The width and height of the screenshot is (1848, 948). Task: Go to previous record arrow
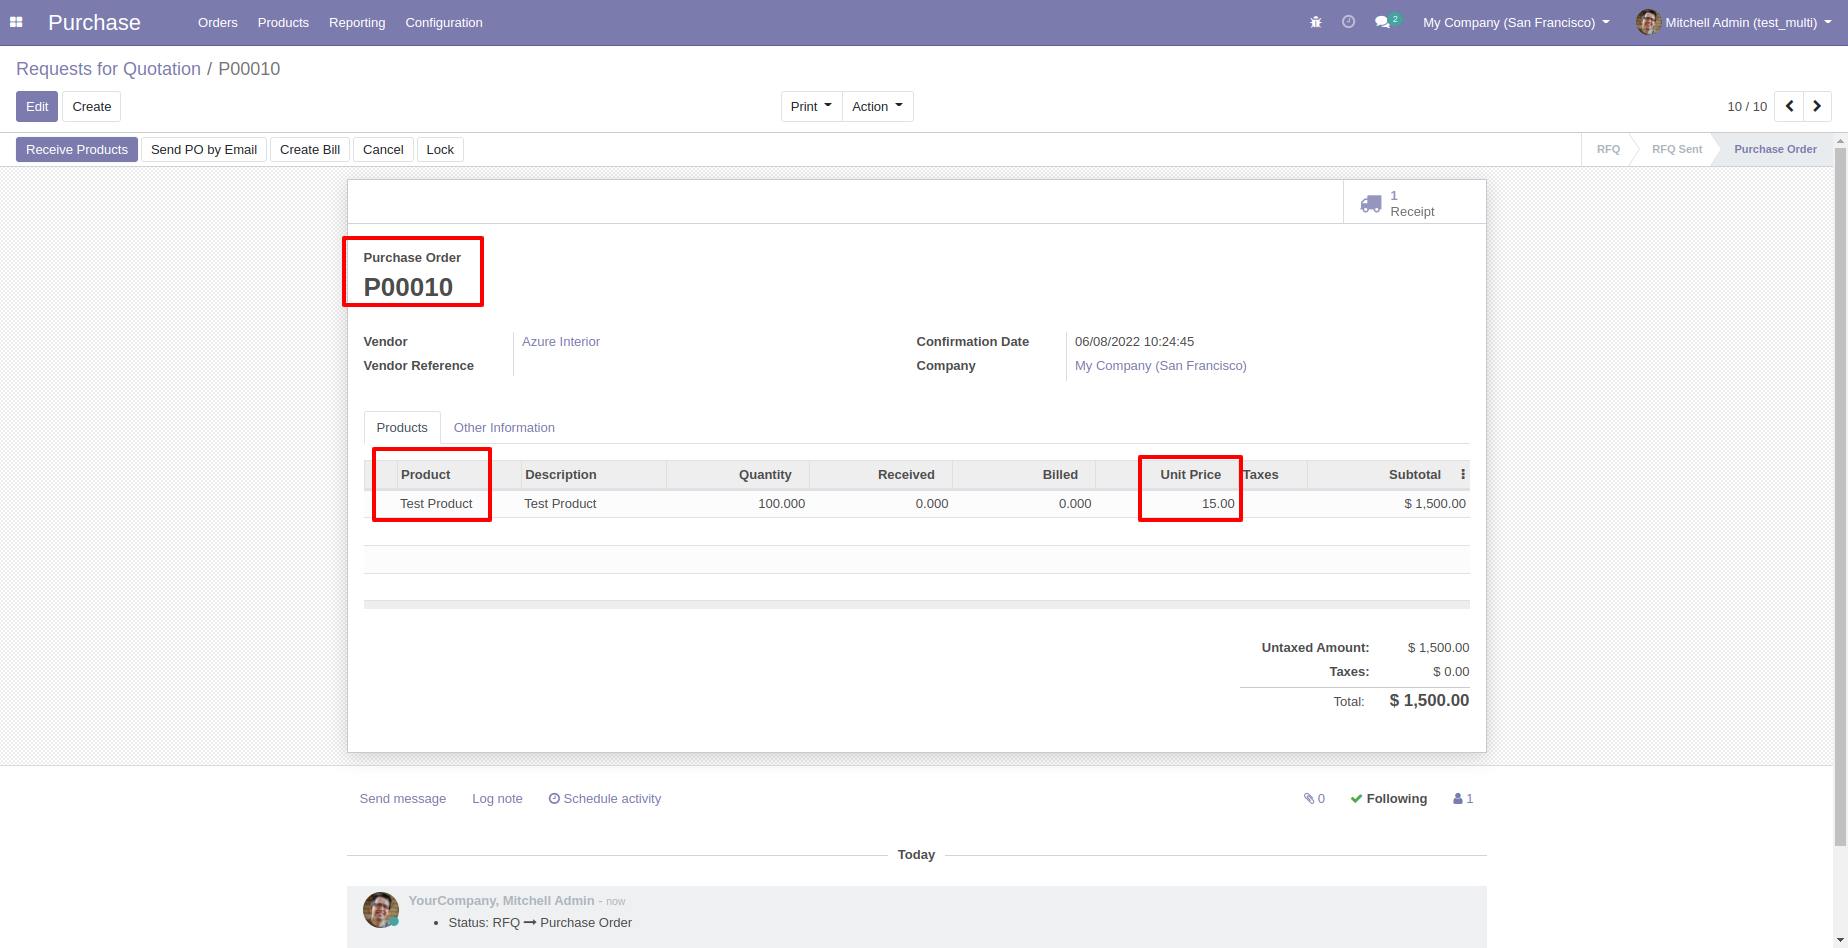pyautogui.click(x=1789, y=106)
